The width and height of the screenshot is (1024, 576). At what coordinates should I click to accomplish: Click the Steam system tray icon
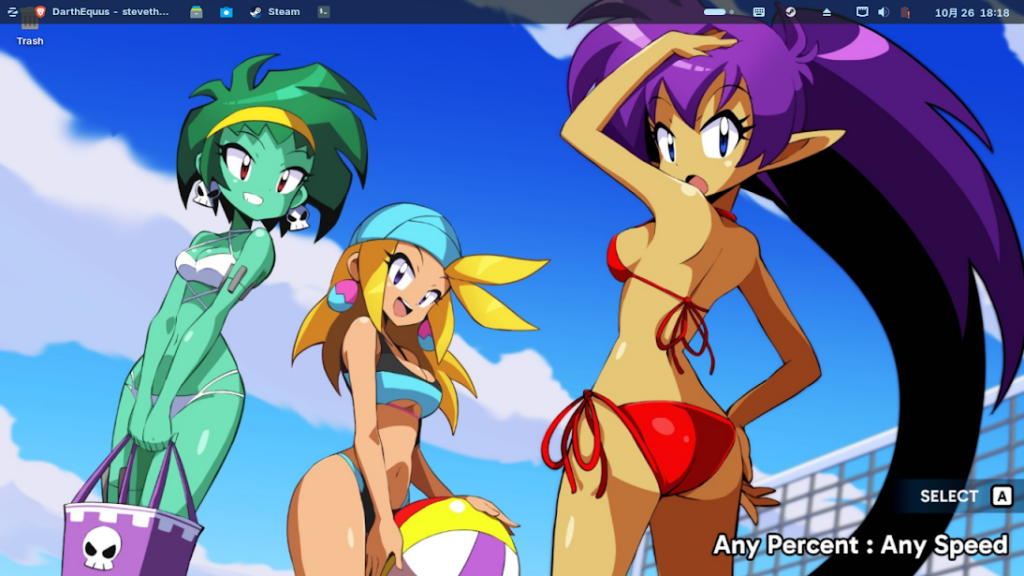[790, 12]
